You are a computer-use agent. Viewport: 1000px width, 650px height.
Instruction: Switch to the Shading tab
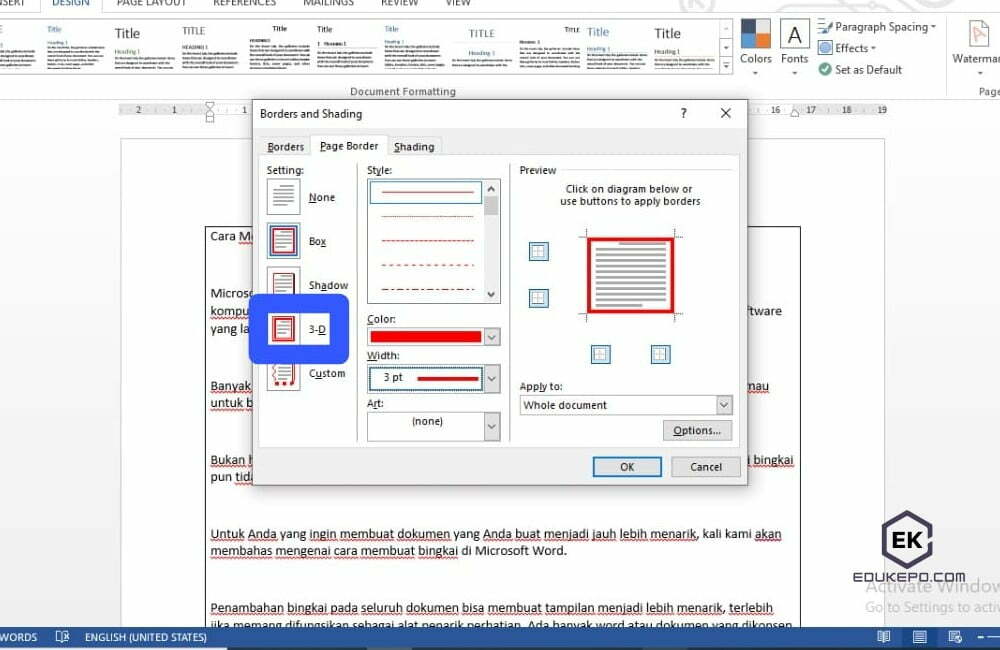coord(414,146)
